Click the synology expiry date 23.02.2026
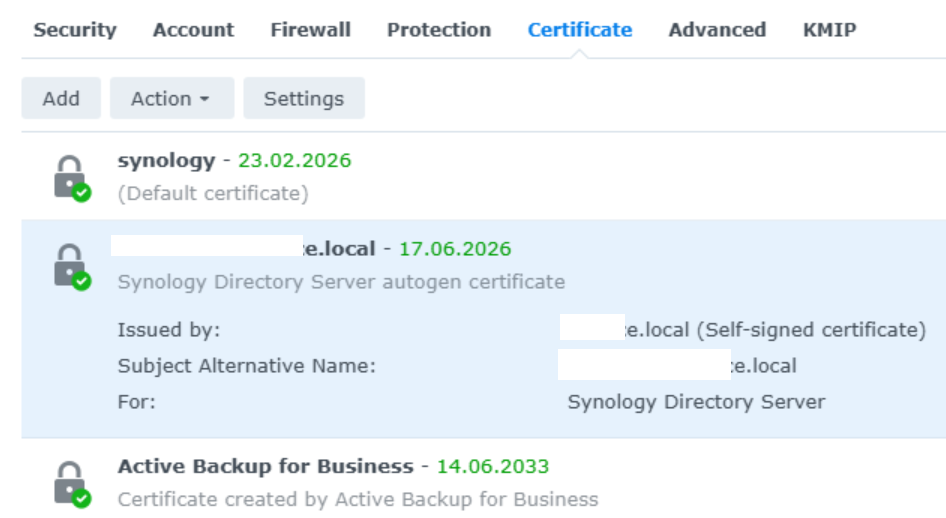Image resolution: width=946 pixels, height=518 pixels. pyautogui.click(x=295, y=161)
